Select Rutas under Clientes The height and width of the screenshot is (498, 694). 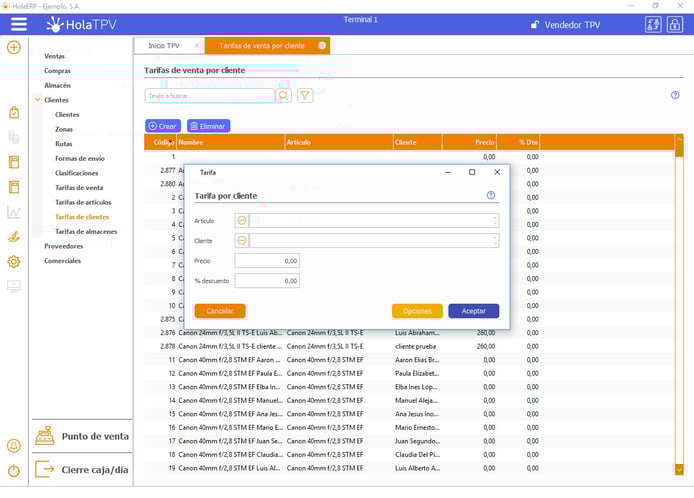(x=63, y=144)
